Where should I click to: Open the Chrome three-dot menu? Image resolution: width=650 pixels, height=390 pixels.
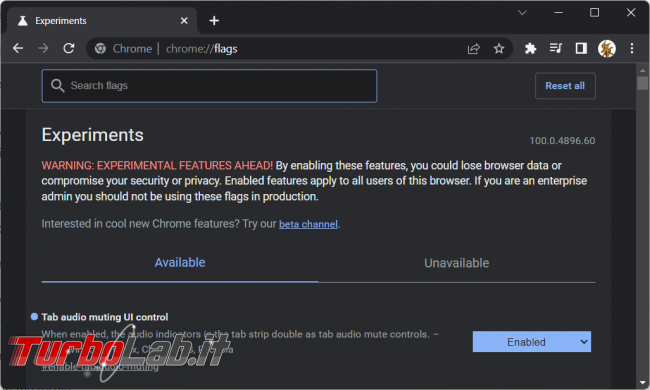[x=632, y=48]
